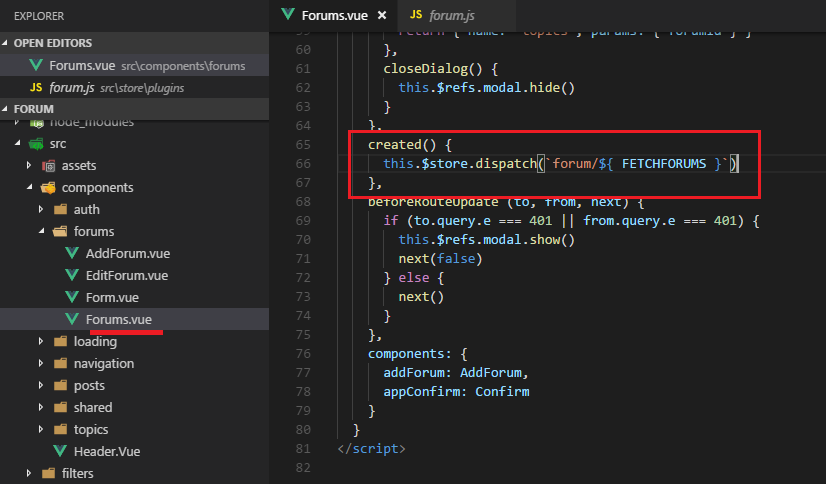The width and height of the screenshot is (826, 484).
Task: Click the JS icon beside open editor forum.js
Action: click(36, 87)
